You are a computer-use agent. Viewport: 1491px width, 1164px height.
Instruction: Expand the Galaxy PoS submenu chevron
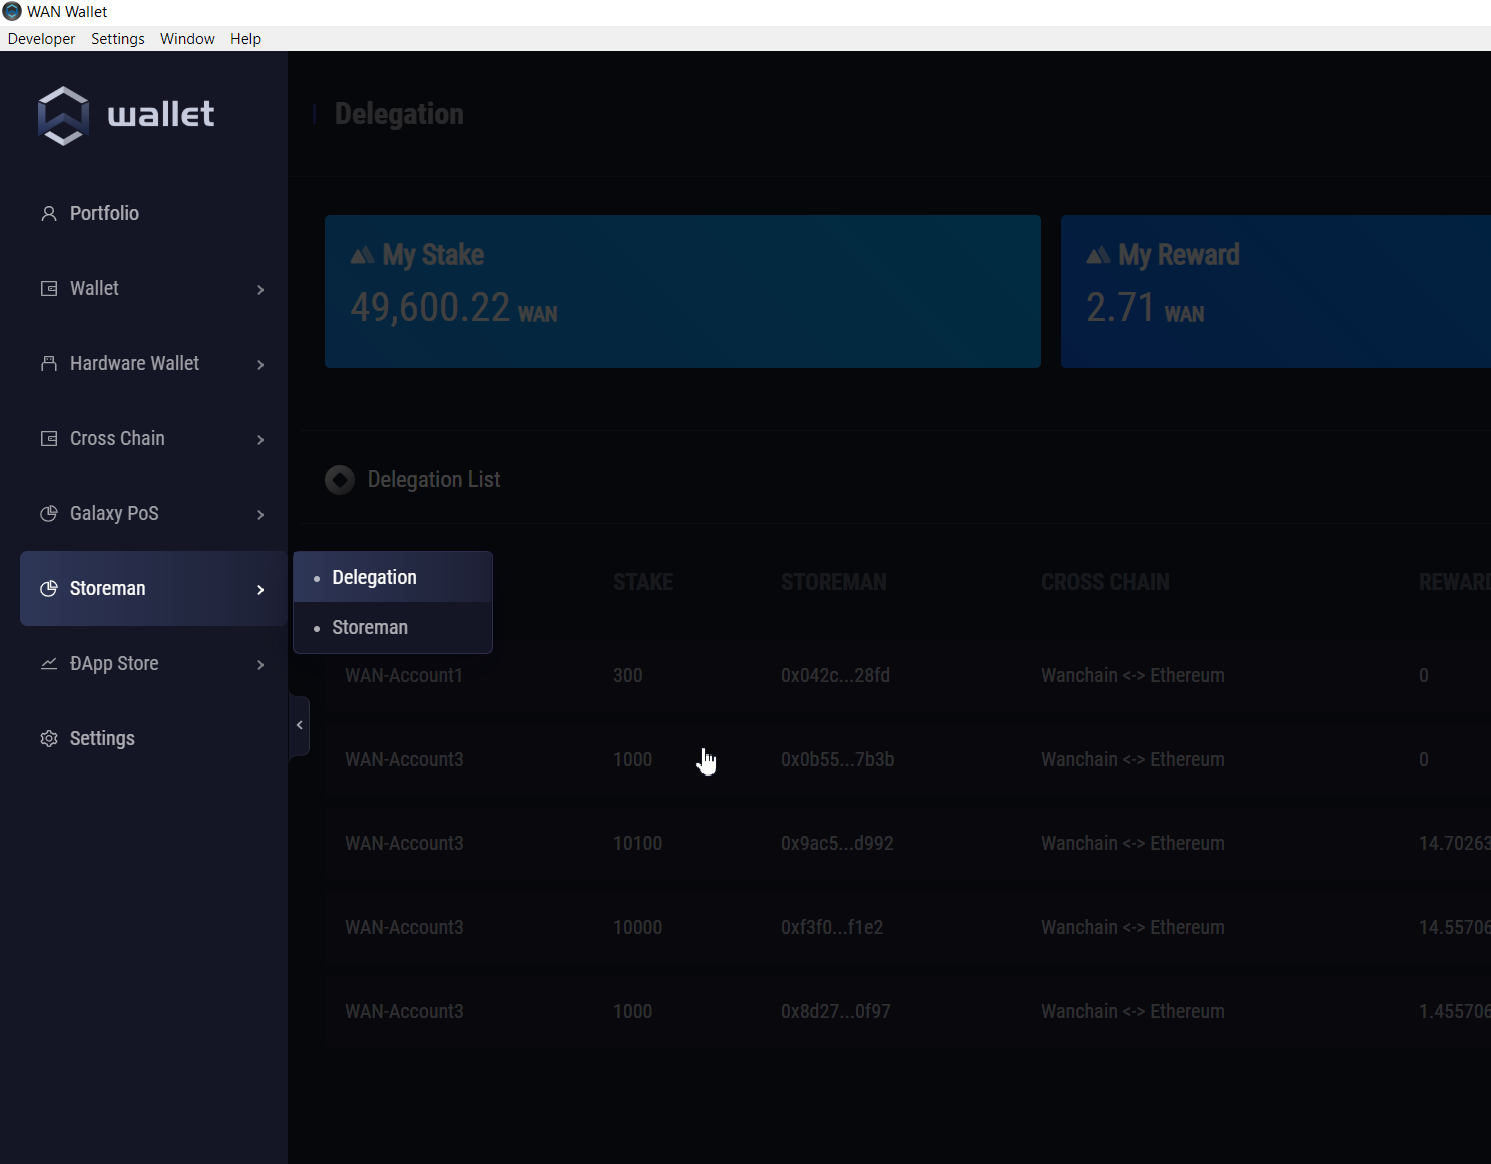point(260,514)
